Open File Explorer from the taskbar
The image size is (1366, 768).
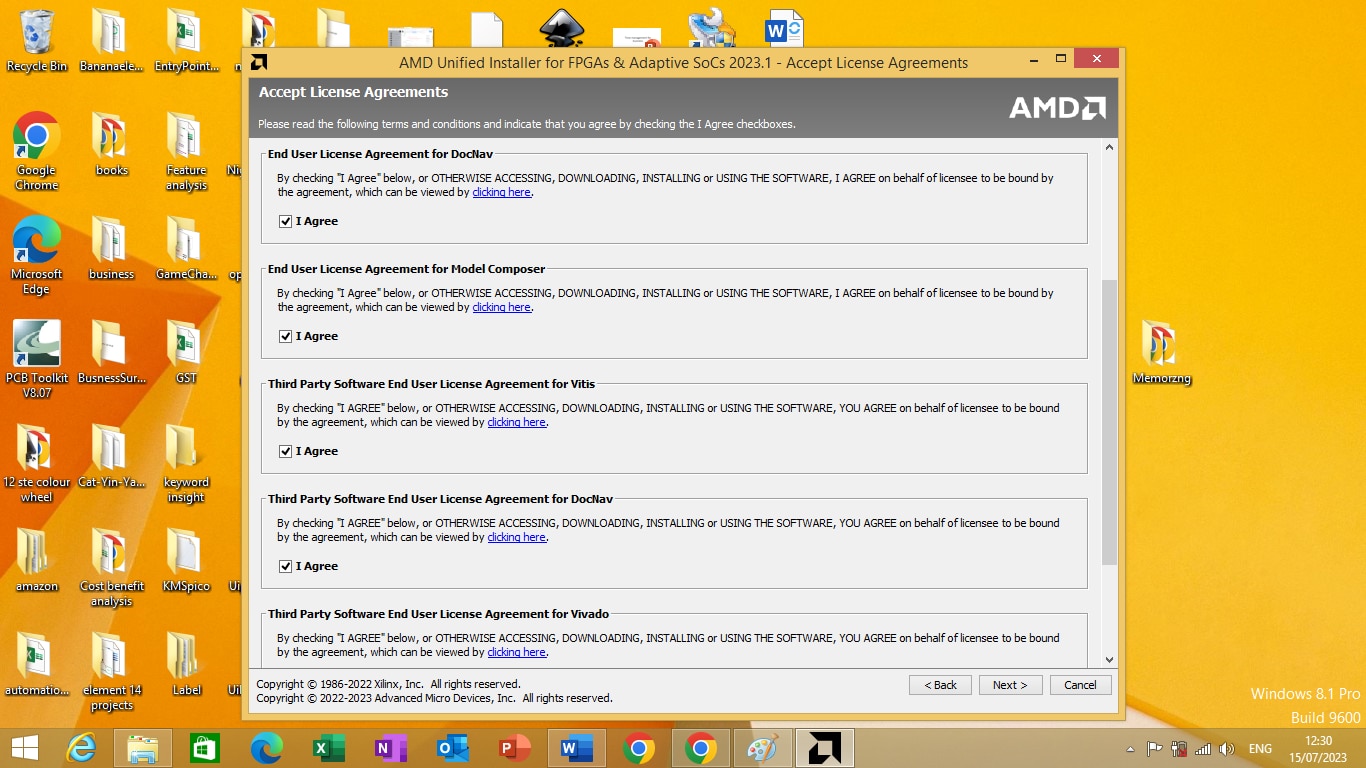pyautogui.click(x=143, y=748)
